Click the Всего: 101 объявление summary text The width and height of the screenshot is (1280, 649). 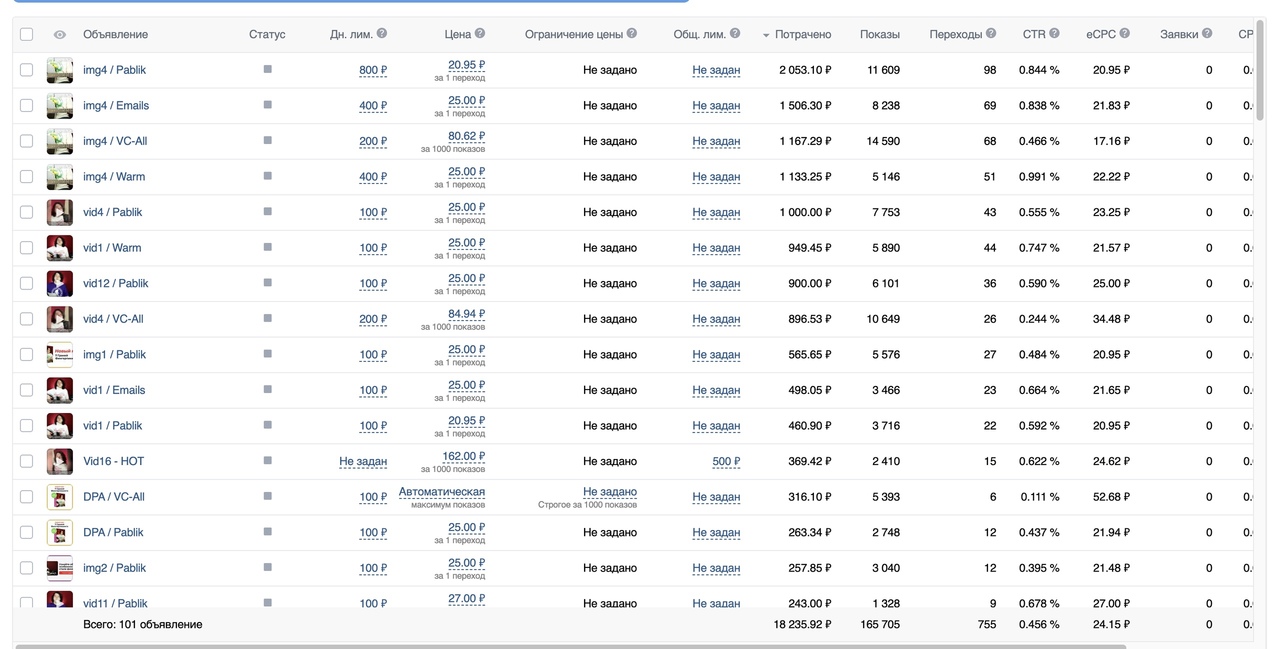point(143,624)
